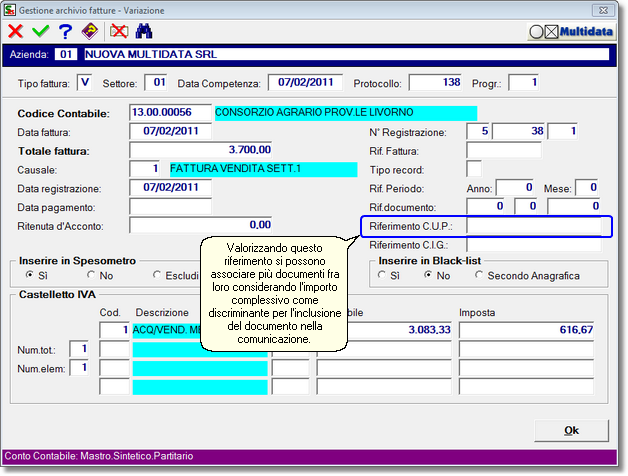This screenshot has height=476, width=628.
Task: Click the first IVA Cod. field
Action: pyautogui.click(x=114, y=330)
